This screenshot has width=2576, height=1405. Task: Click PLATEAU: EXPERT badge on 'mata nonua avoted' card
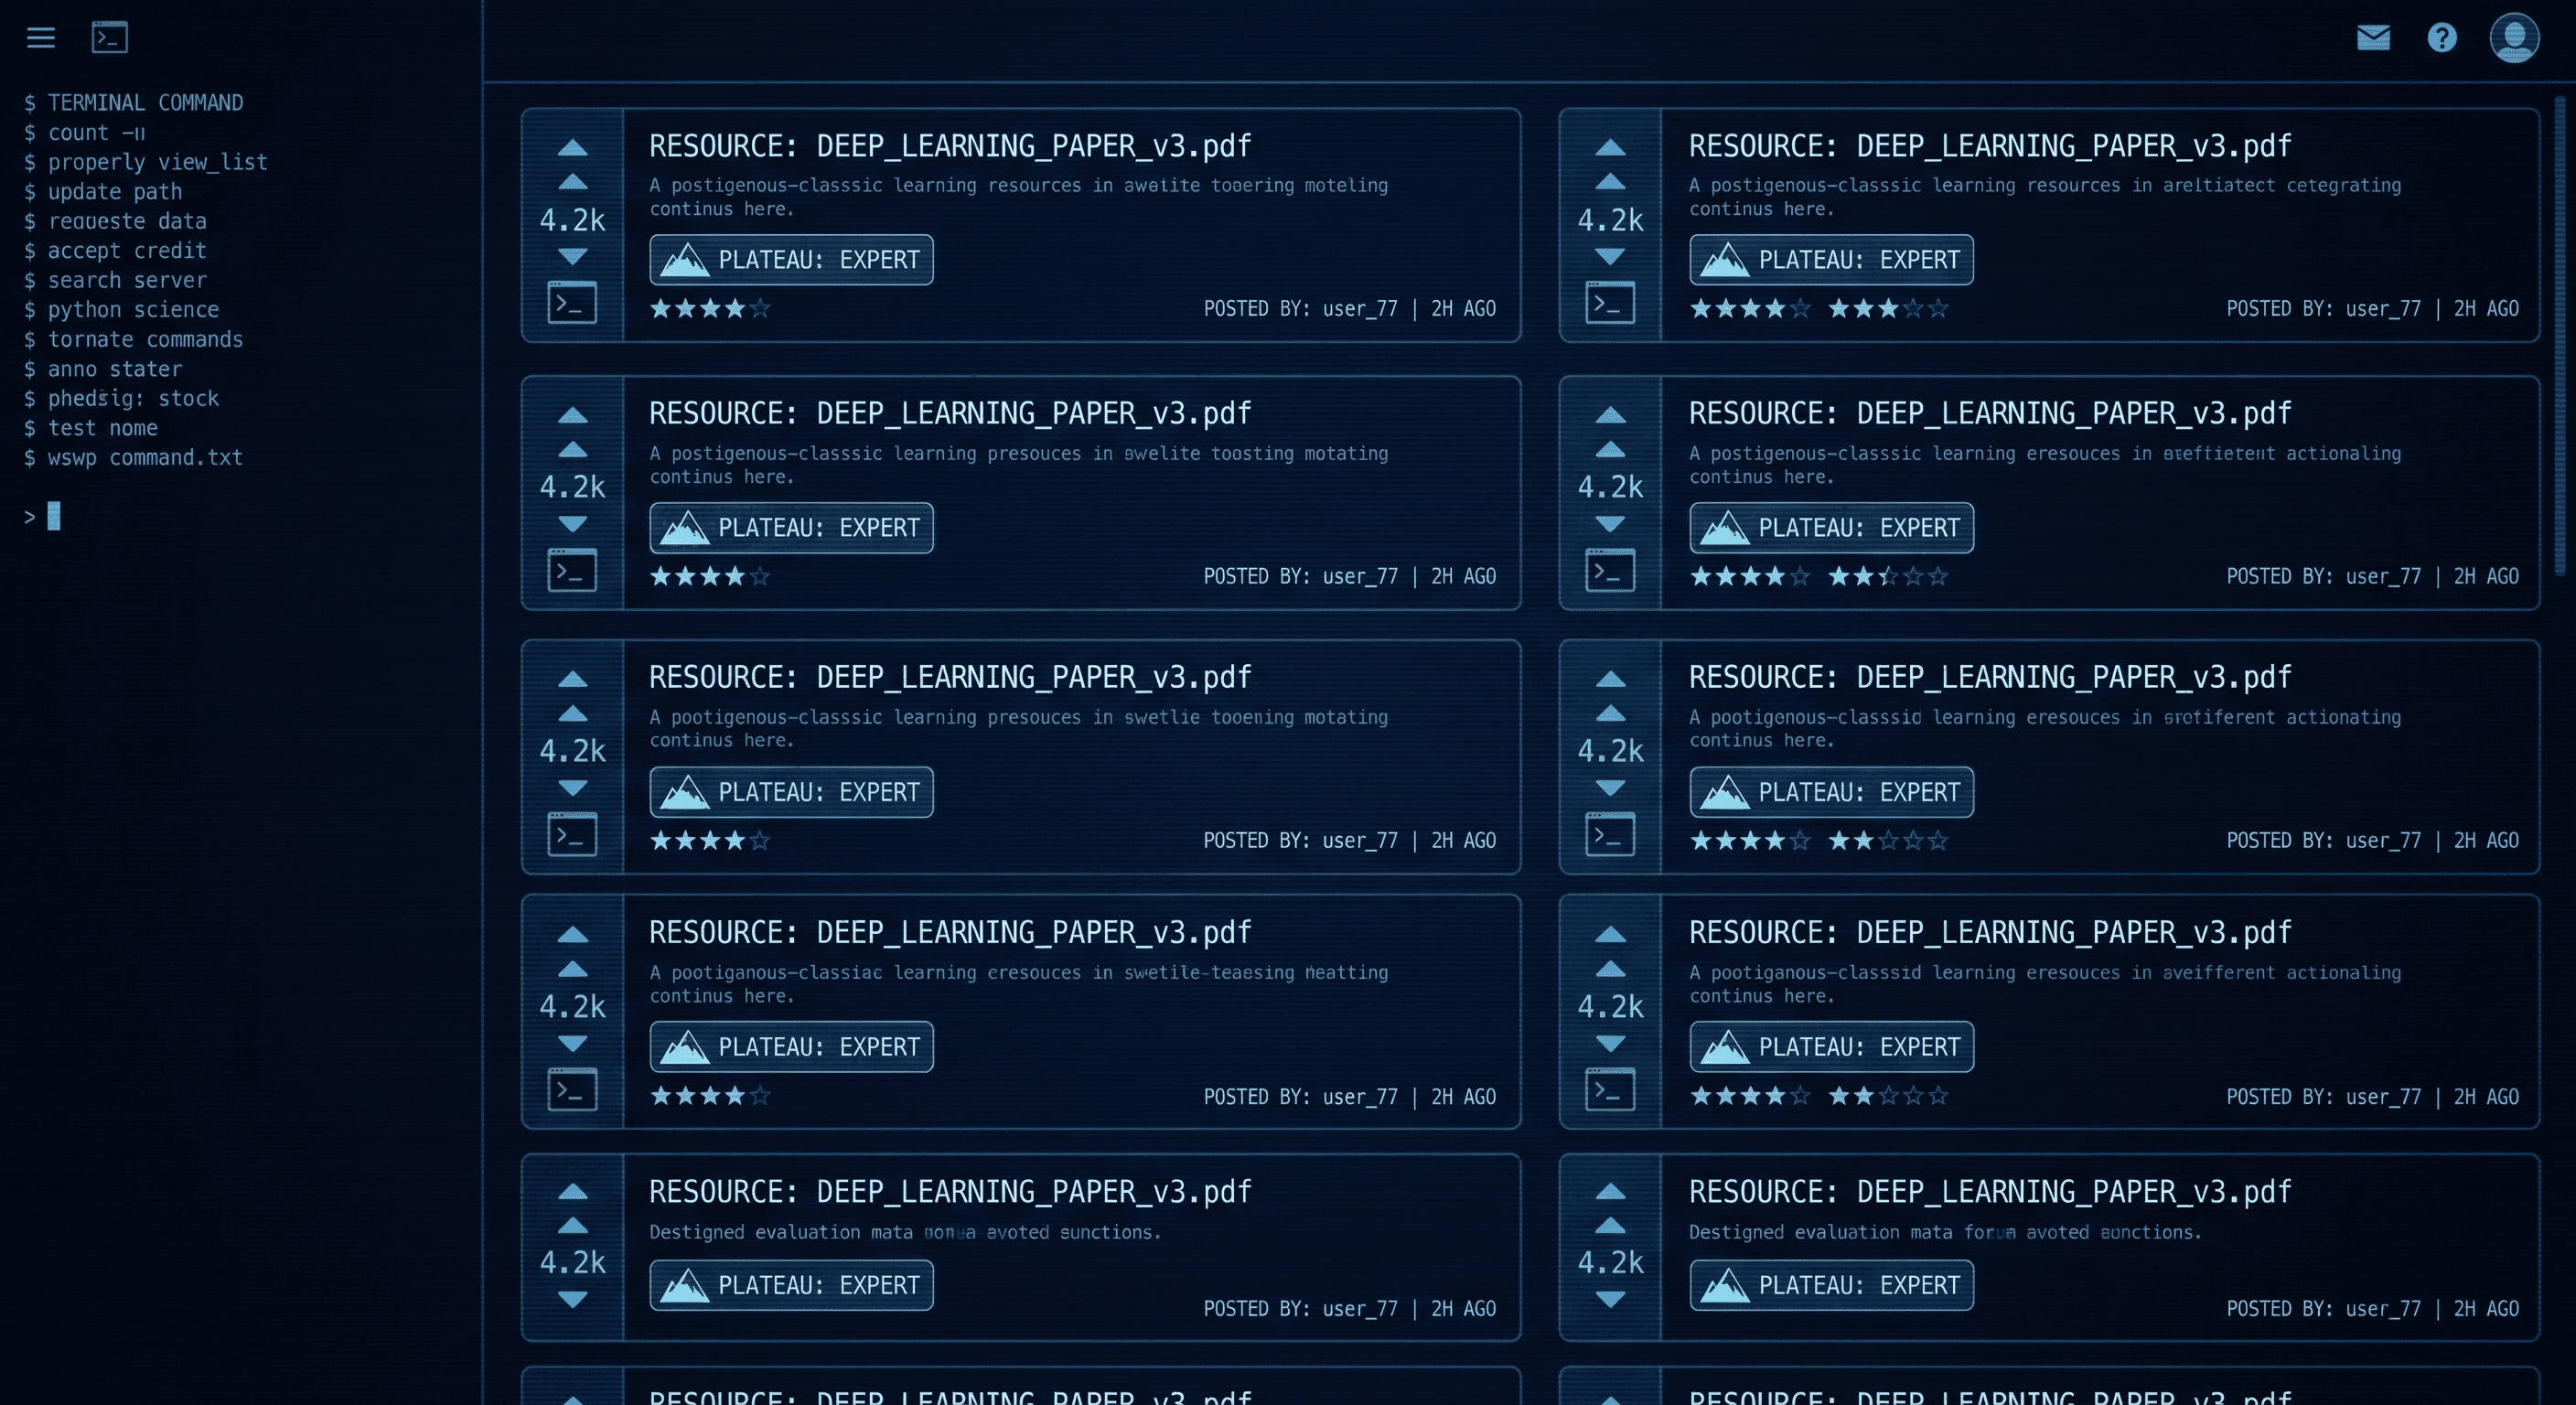[x=791, y=1285]
